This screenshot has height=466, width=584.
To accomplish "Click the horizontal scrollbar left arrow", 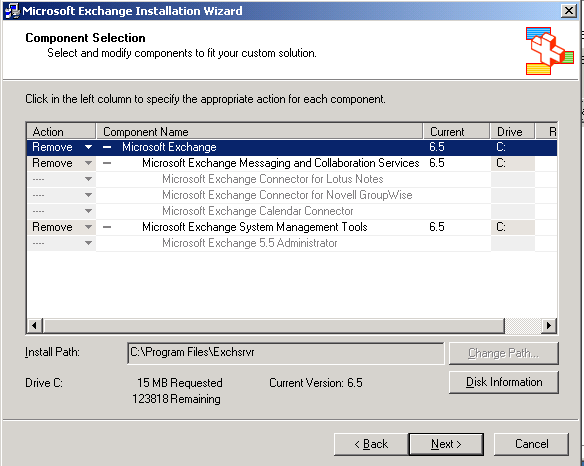I will (x=35, y=326).
